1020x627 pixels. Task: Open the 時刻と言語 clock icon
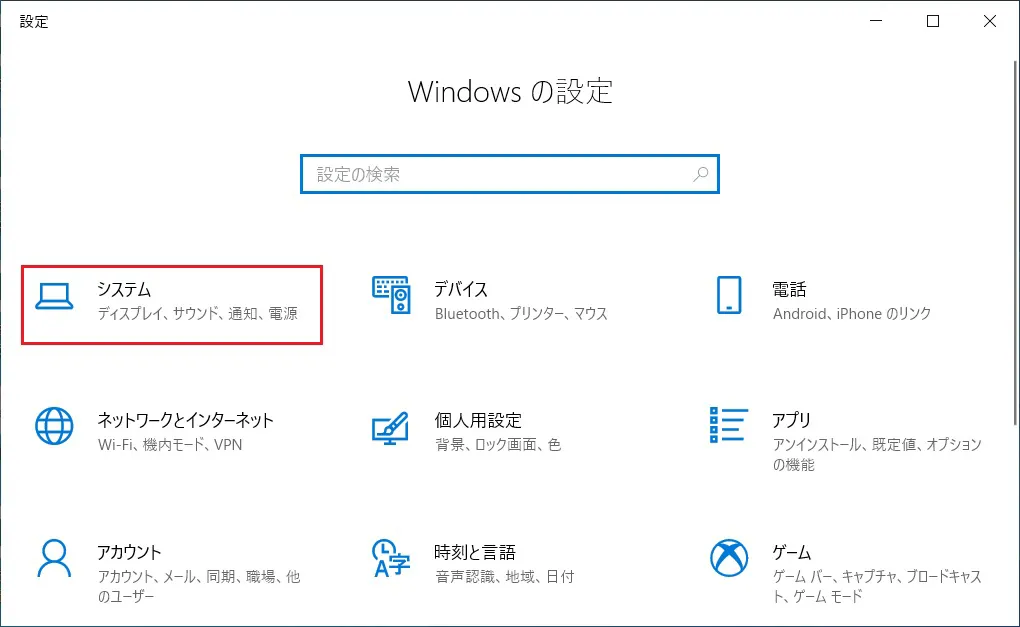(x=391, y=558)
